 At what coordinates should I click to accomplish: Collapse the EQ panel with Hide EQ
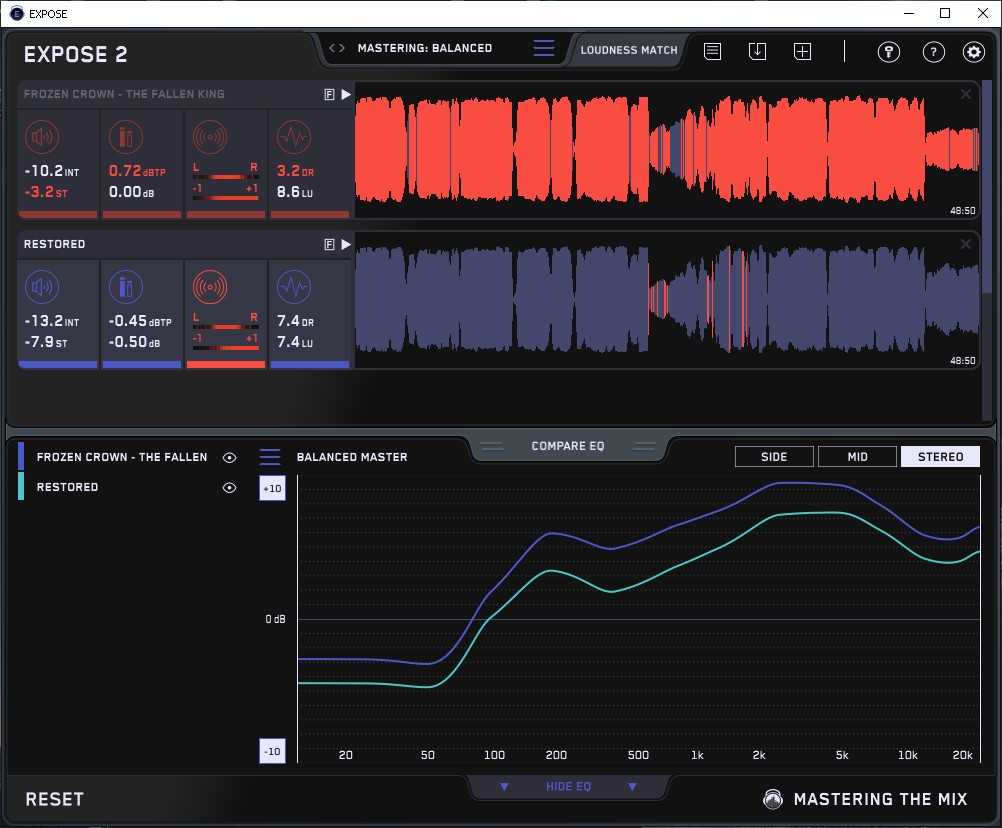point(568,787)
